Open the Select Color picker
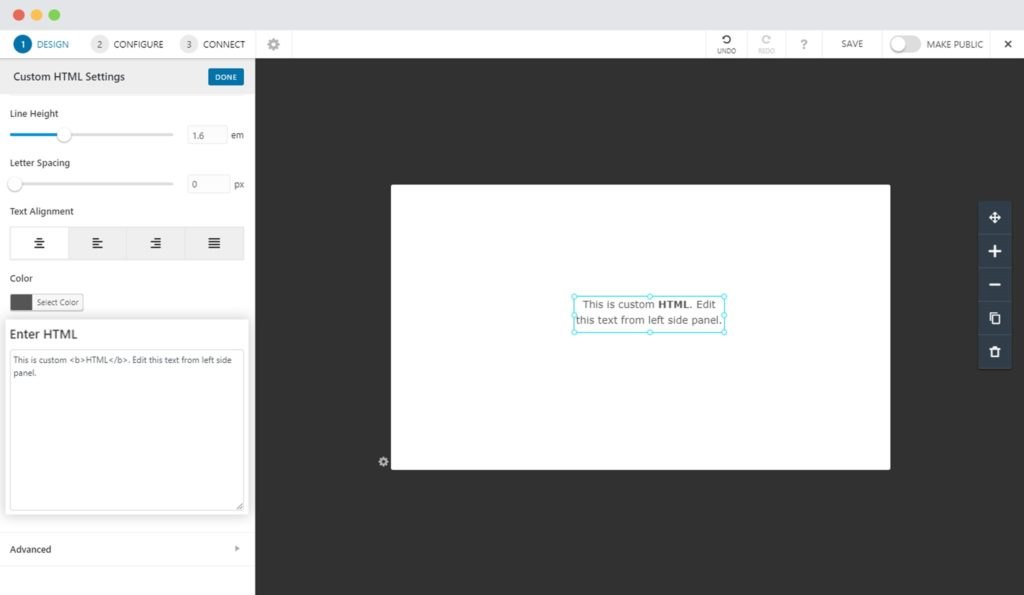1024x595 pixels. (x=47, y=302)
